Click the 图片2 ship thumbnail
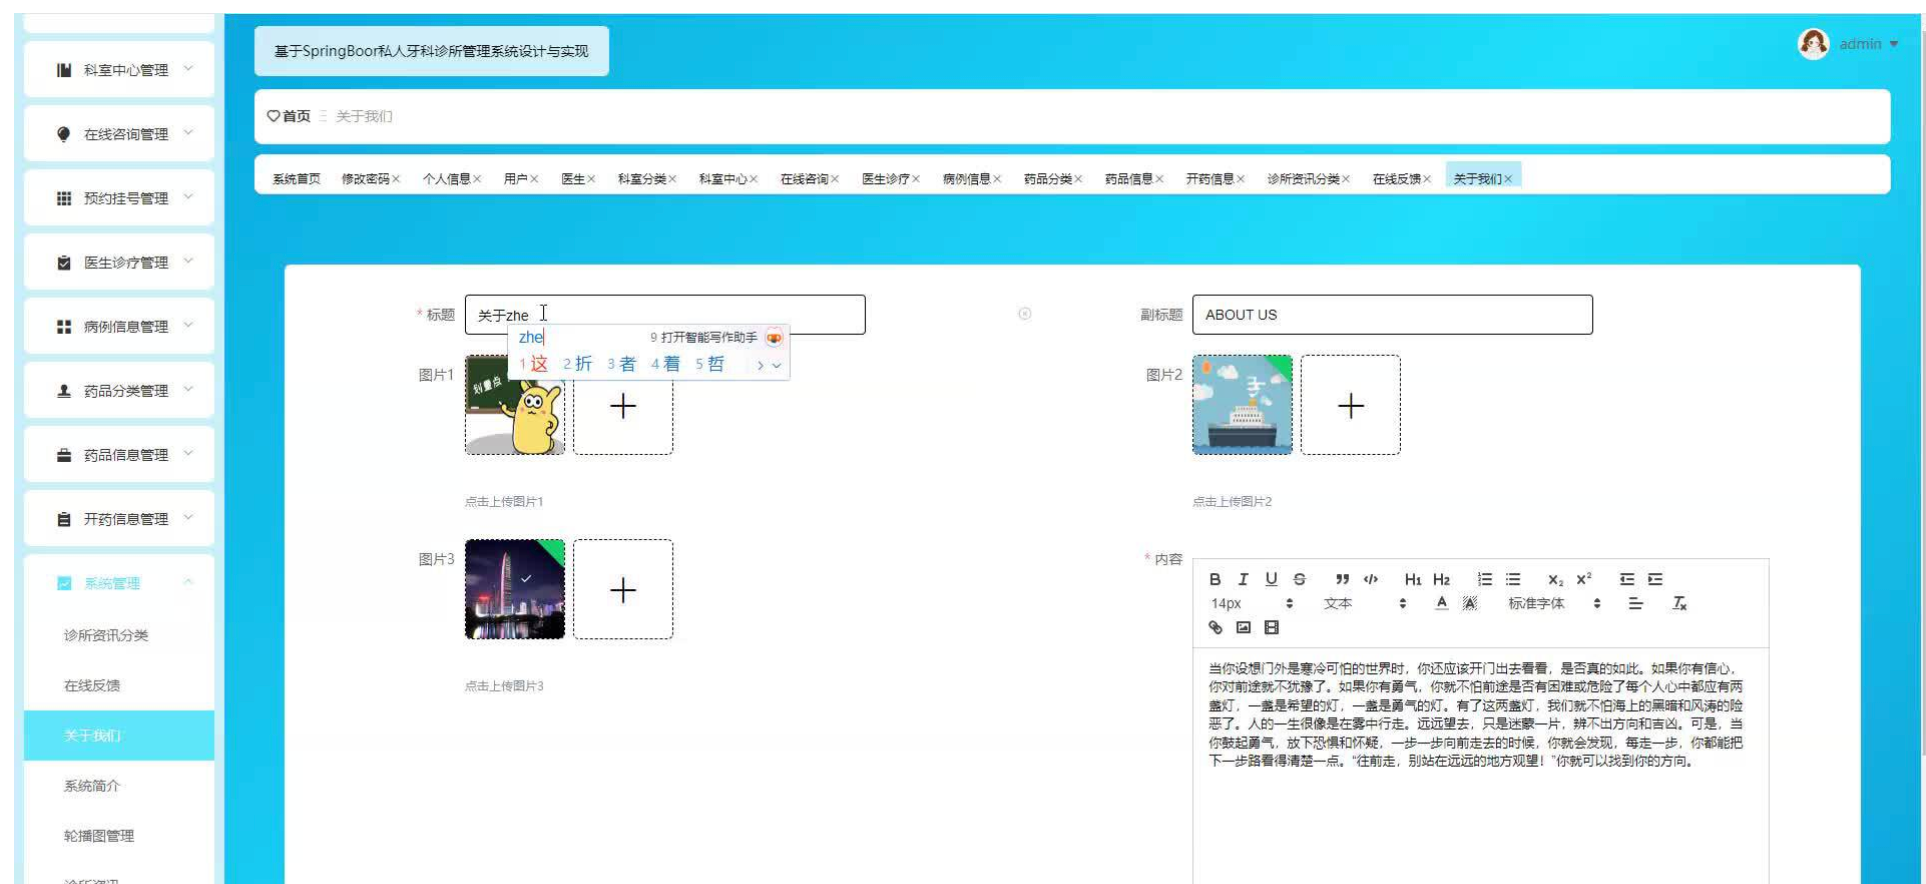This screenshot has width=1926, height=884. coord(1242,405)
